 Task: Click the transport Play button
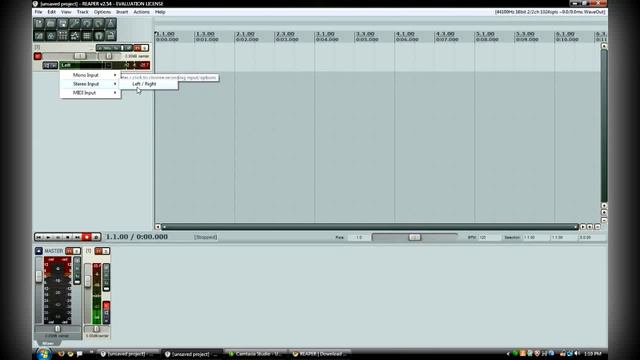pyautogui.click(x=48, y=237)
